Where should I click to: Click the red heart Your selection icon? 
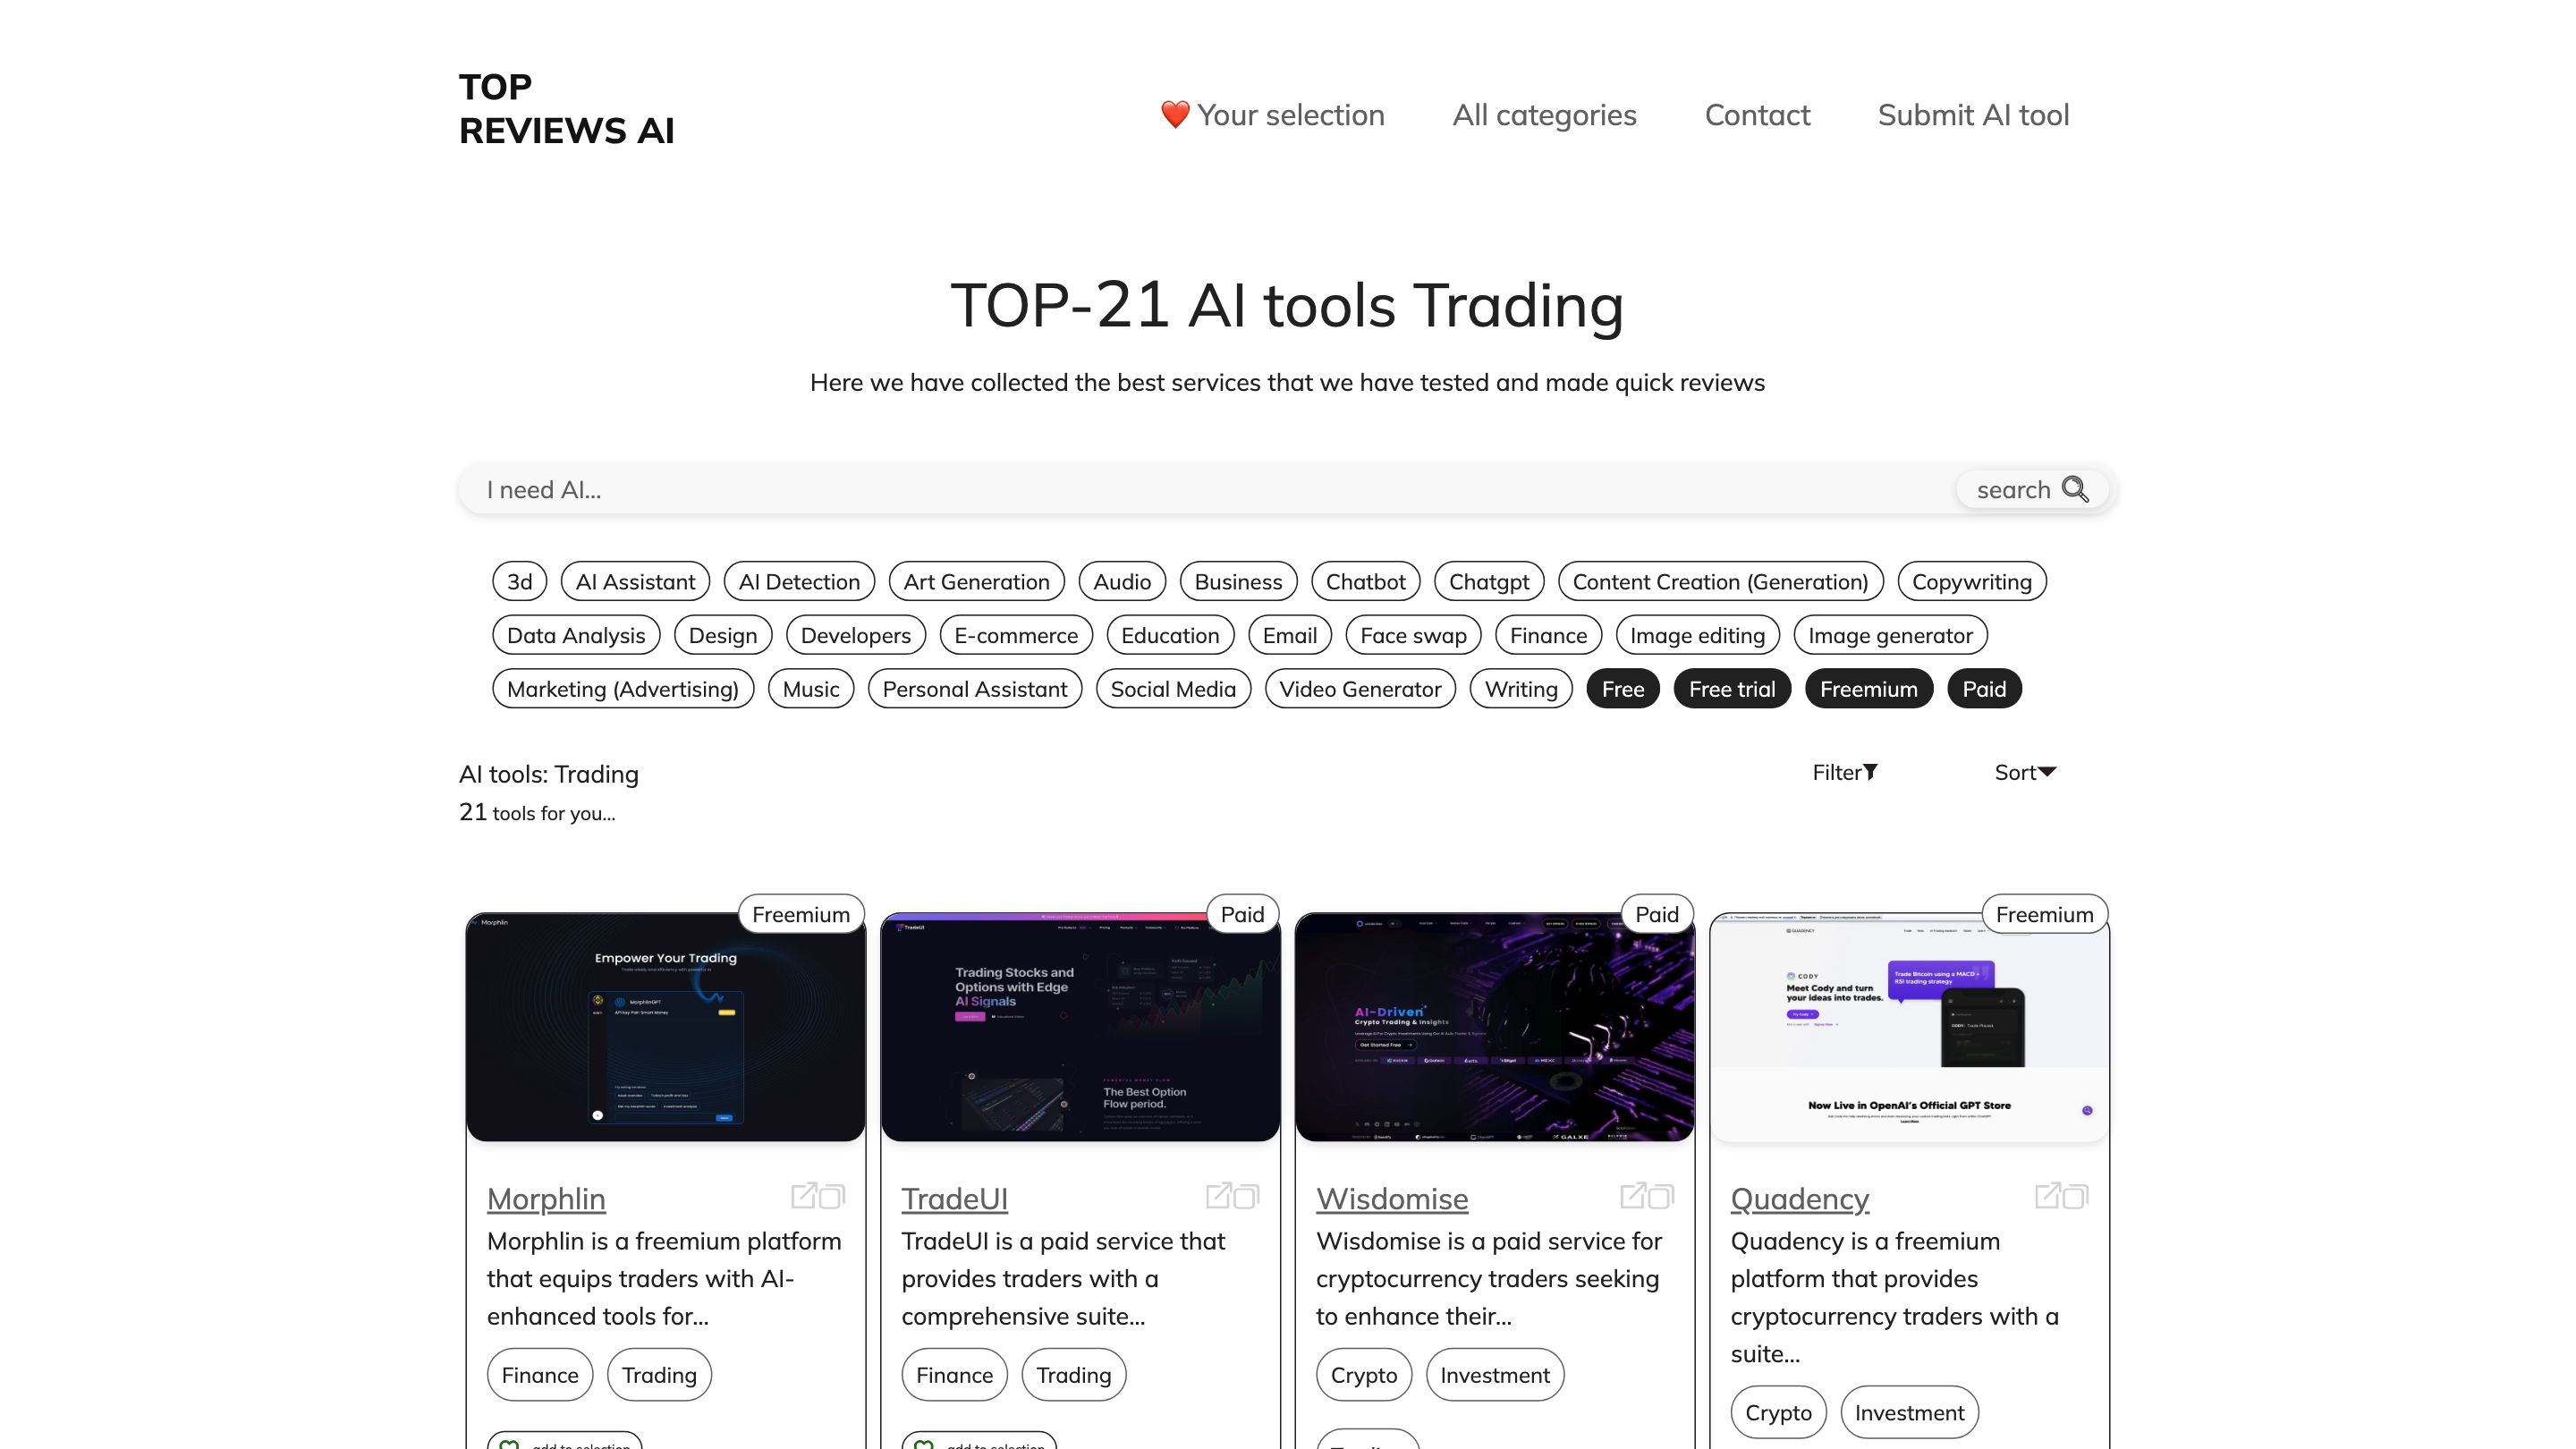(x=1175, y=114)
